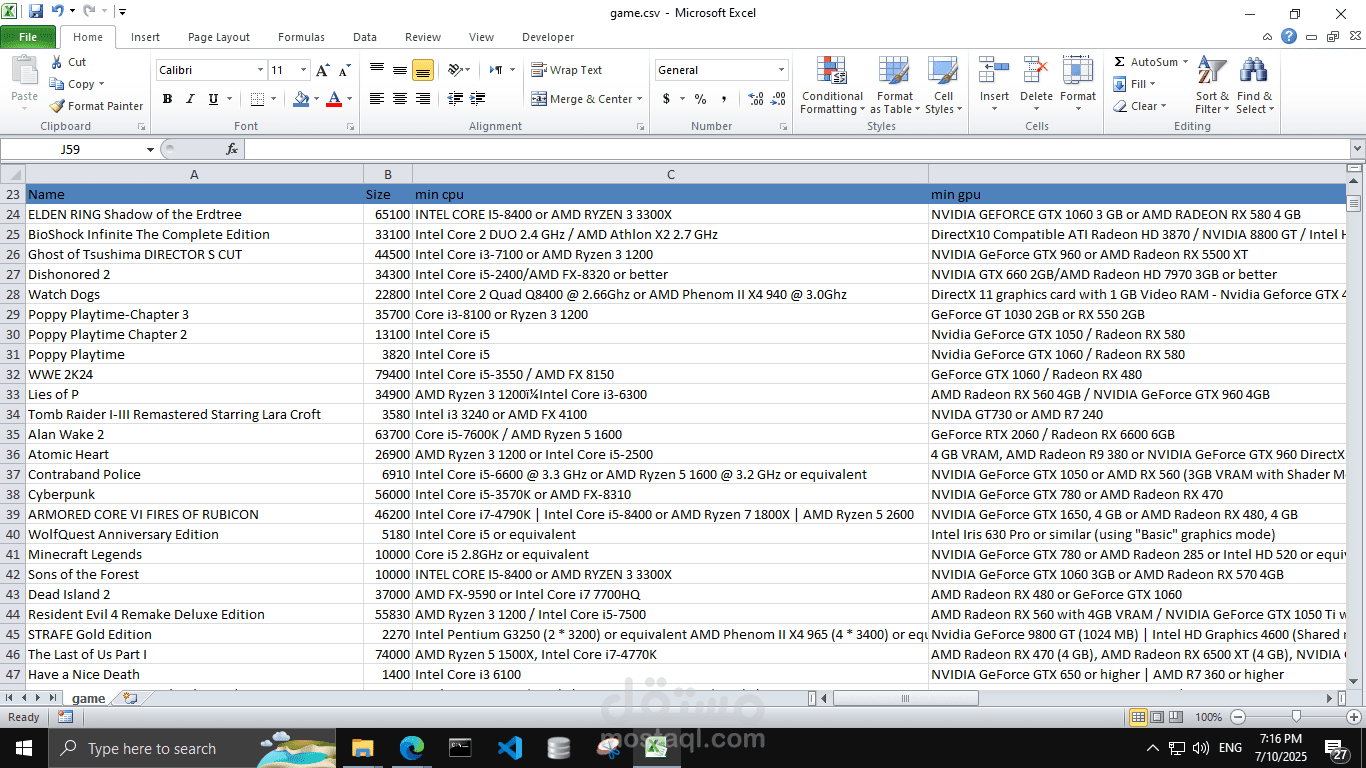
Task: Open Format as Table gallery
Action: (895, 85)
